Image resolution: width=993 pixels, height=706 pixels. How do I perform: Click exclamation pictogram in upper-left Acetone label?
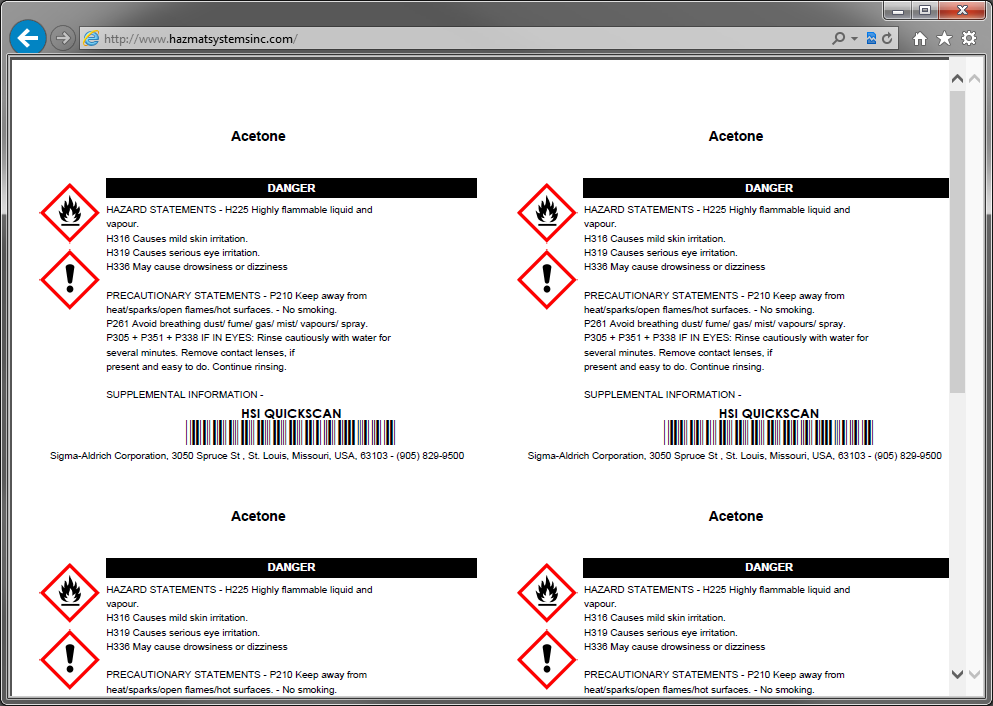pos(70,279)
